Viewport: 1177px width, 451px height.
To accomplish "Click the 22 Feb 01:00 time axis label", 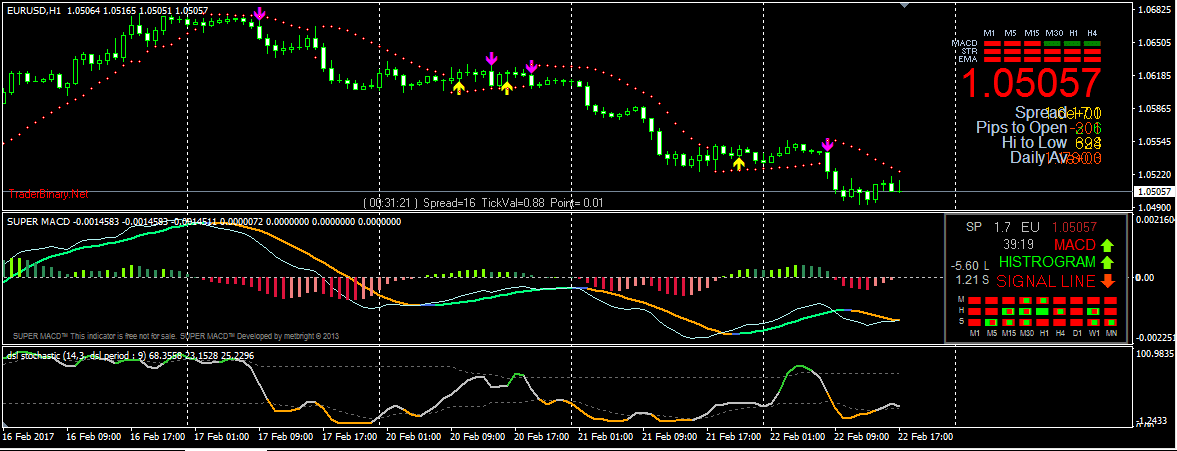I will coord(797,438).
